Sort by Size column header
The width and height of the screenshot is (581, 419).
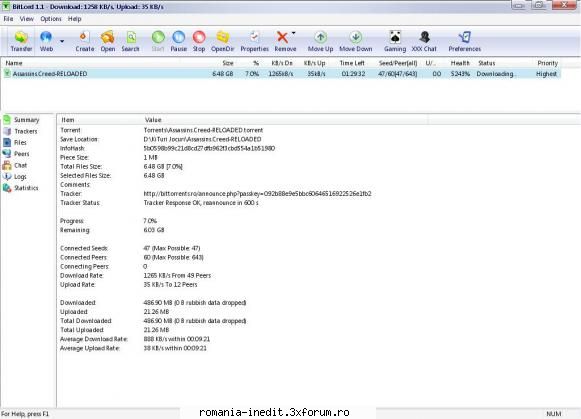(228, 63)
